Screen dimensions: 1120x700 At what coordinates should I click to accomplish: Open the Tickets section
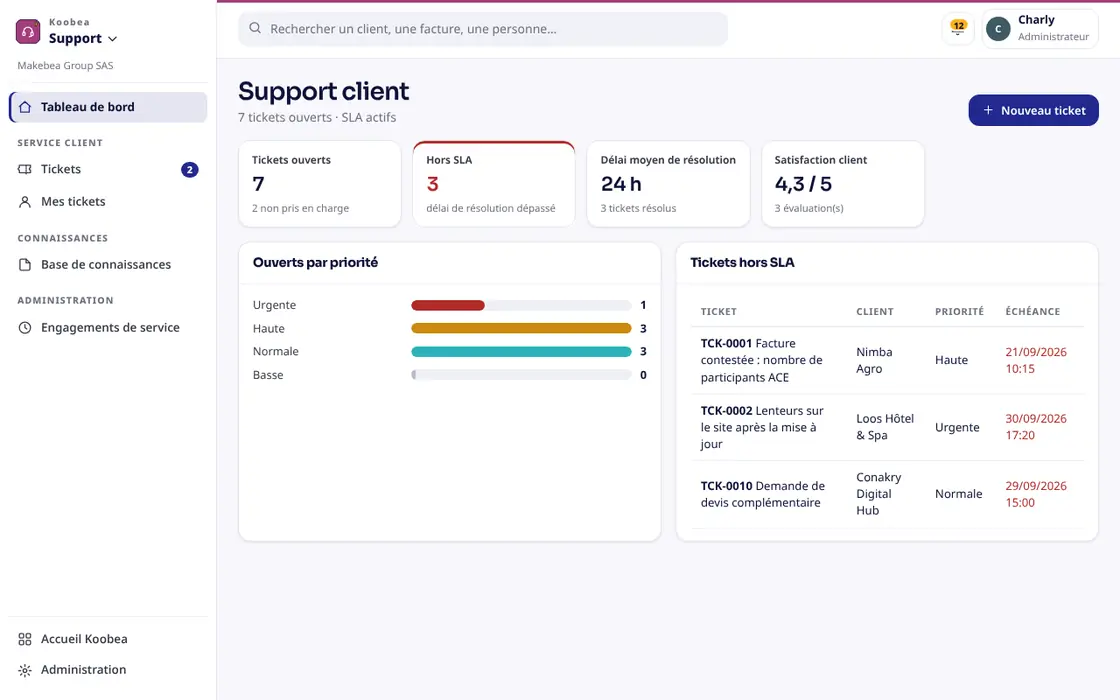(x=108, y=169)
